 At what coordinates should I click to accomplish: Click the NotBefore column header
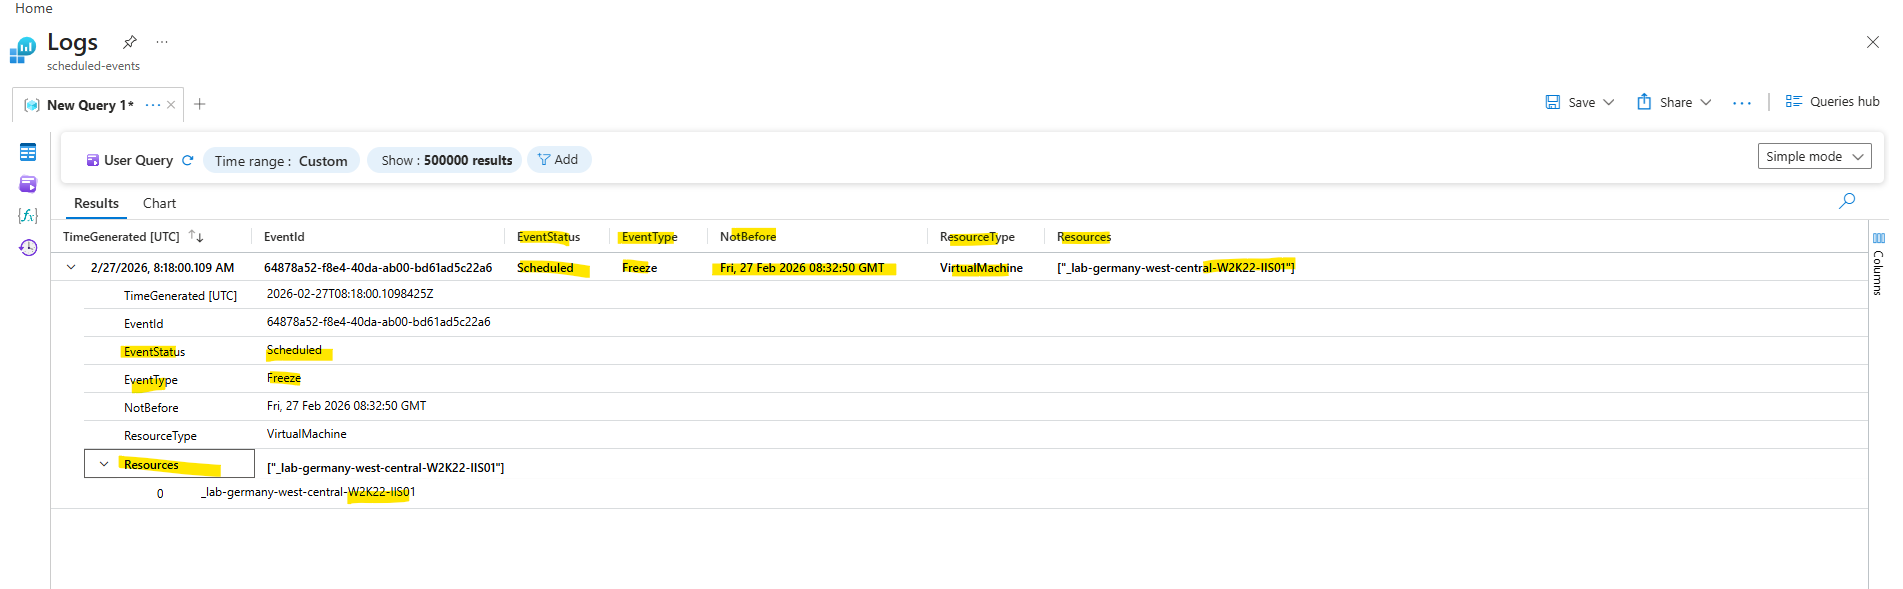[x=747, y=237]
